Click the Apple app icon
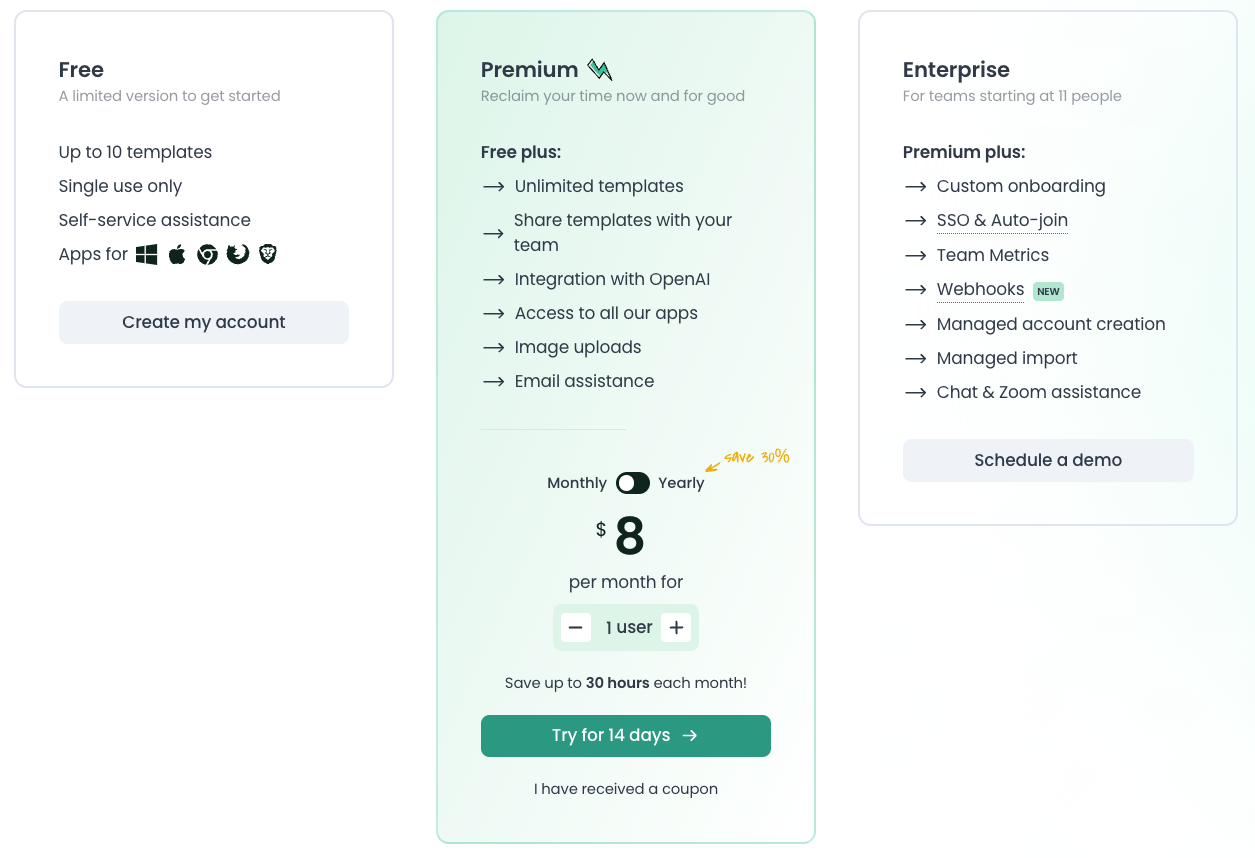The image size is (1255, 858). click(177, 255)
